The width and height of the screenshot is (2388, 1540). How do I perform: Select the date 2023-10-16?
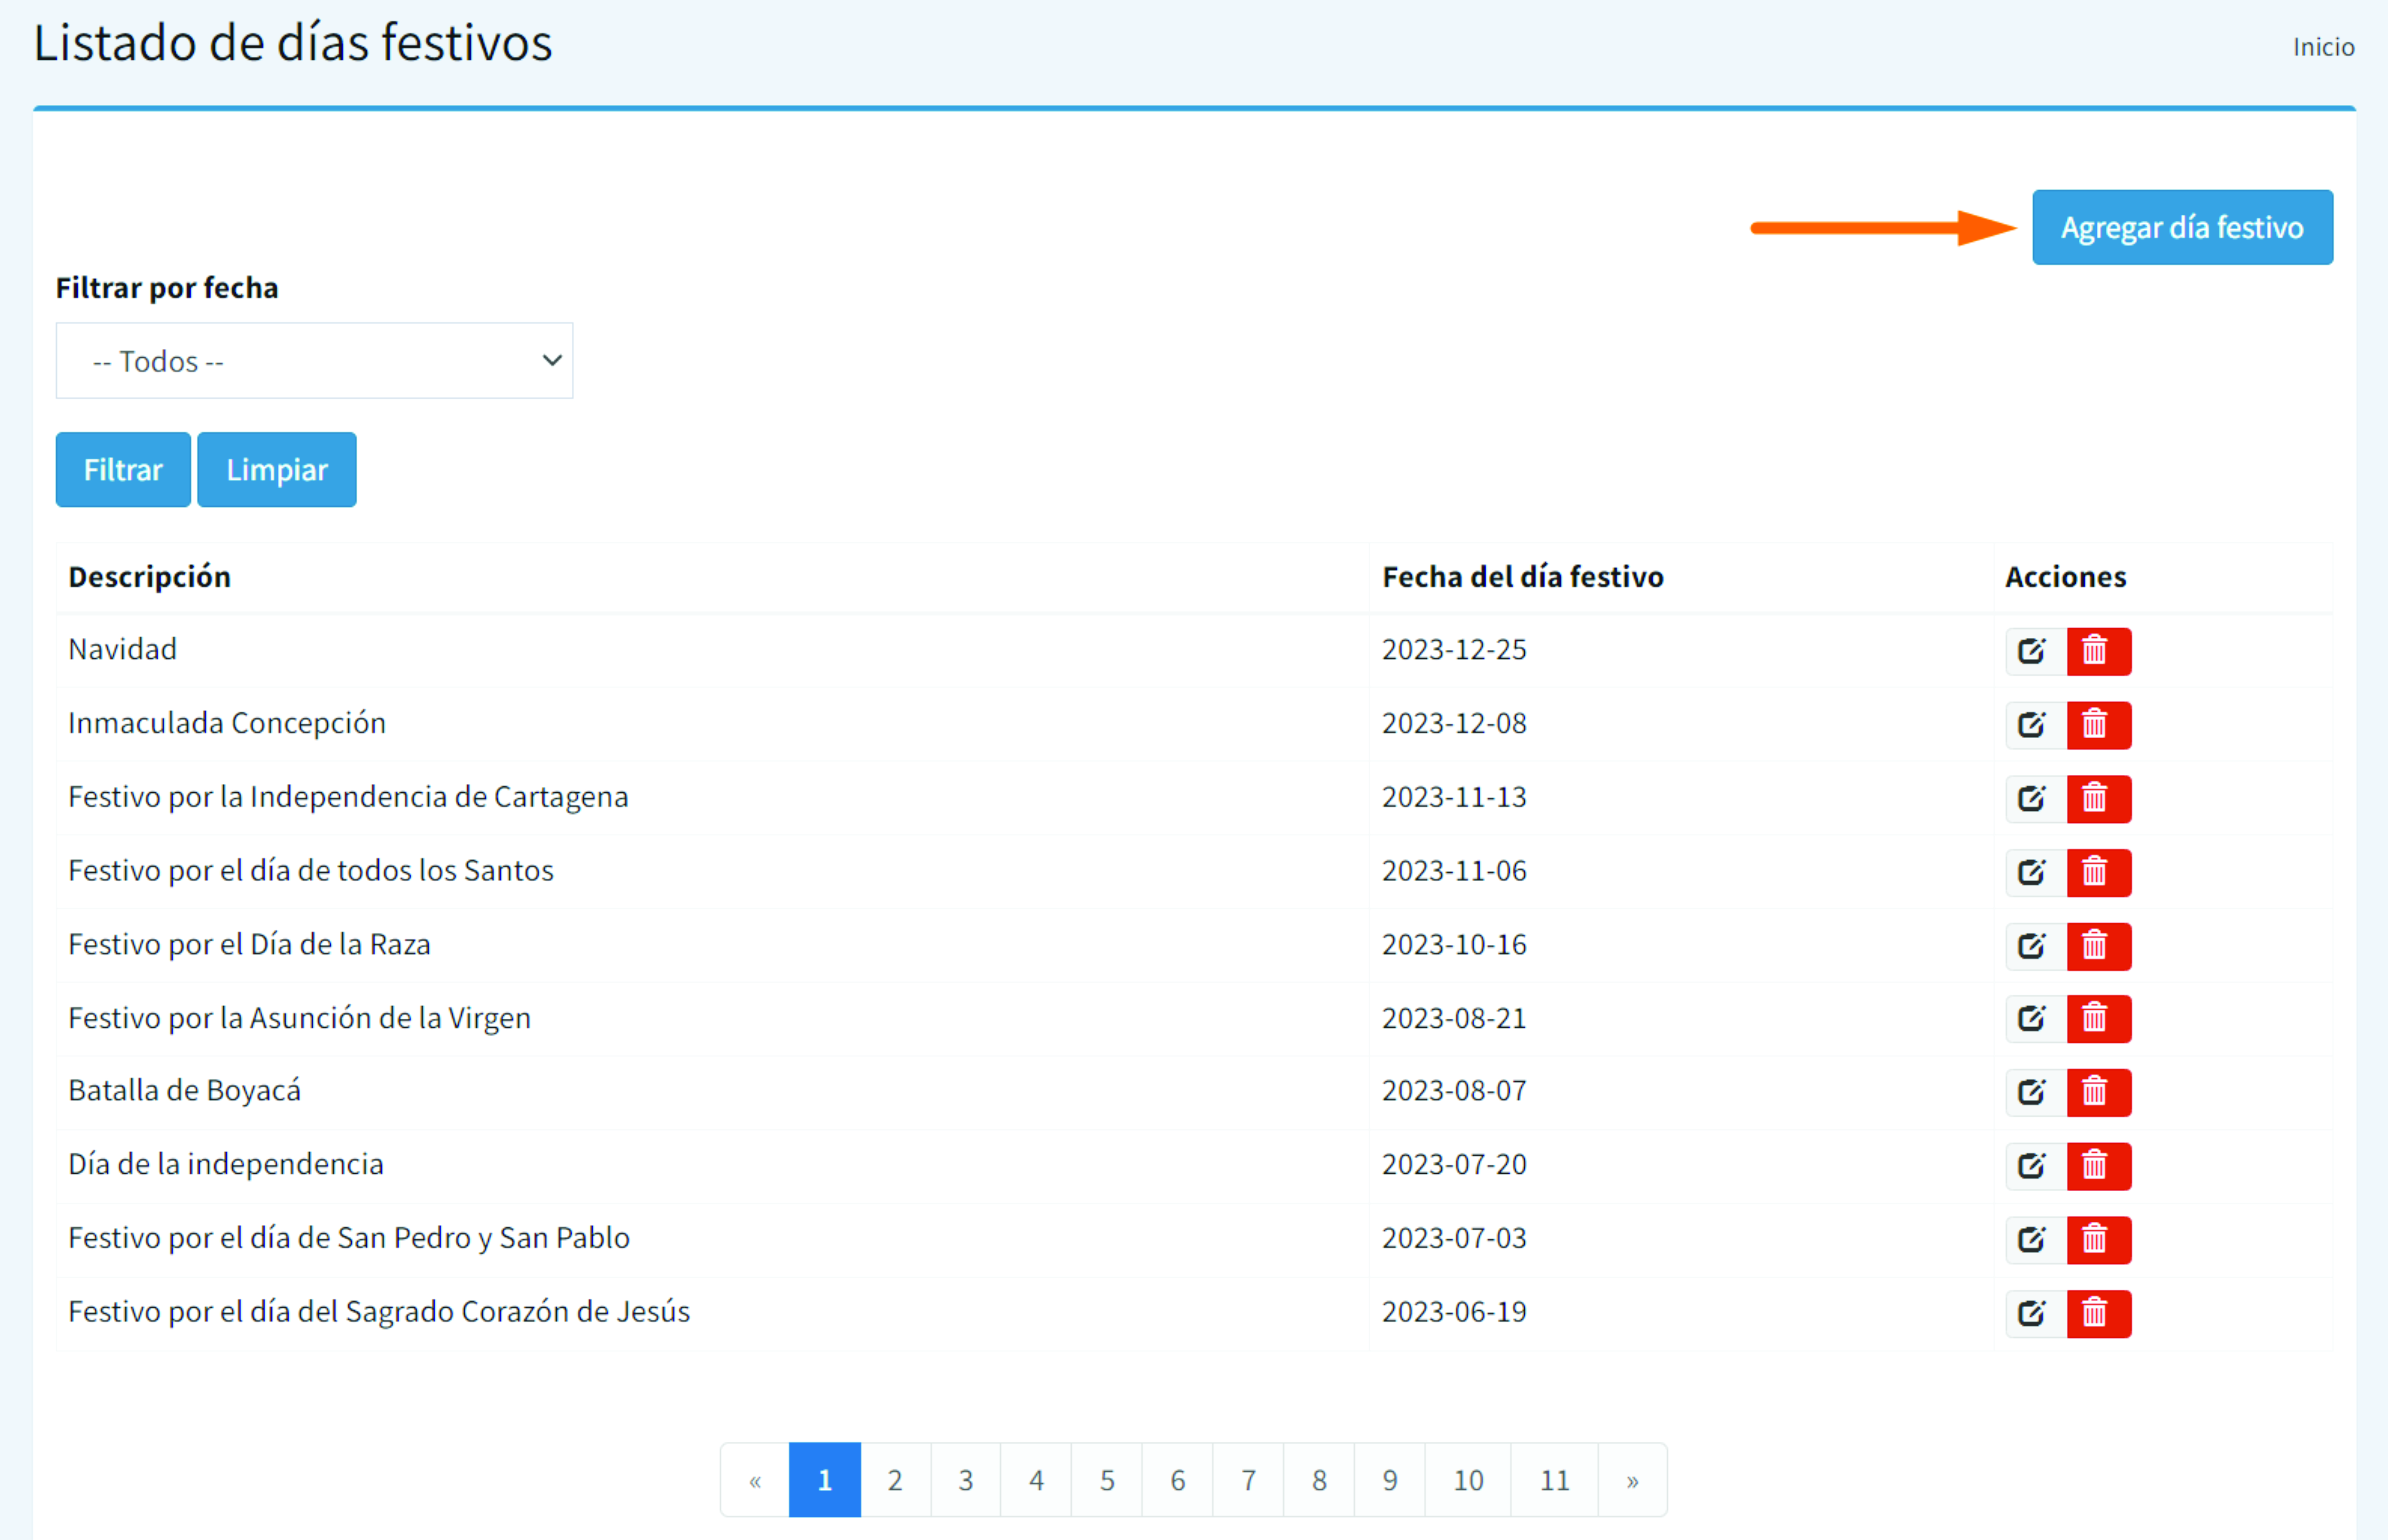pos(1454,944)
